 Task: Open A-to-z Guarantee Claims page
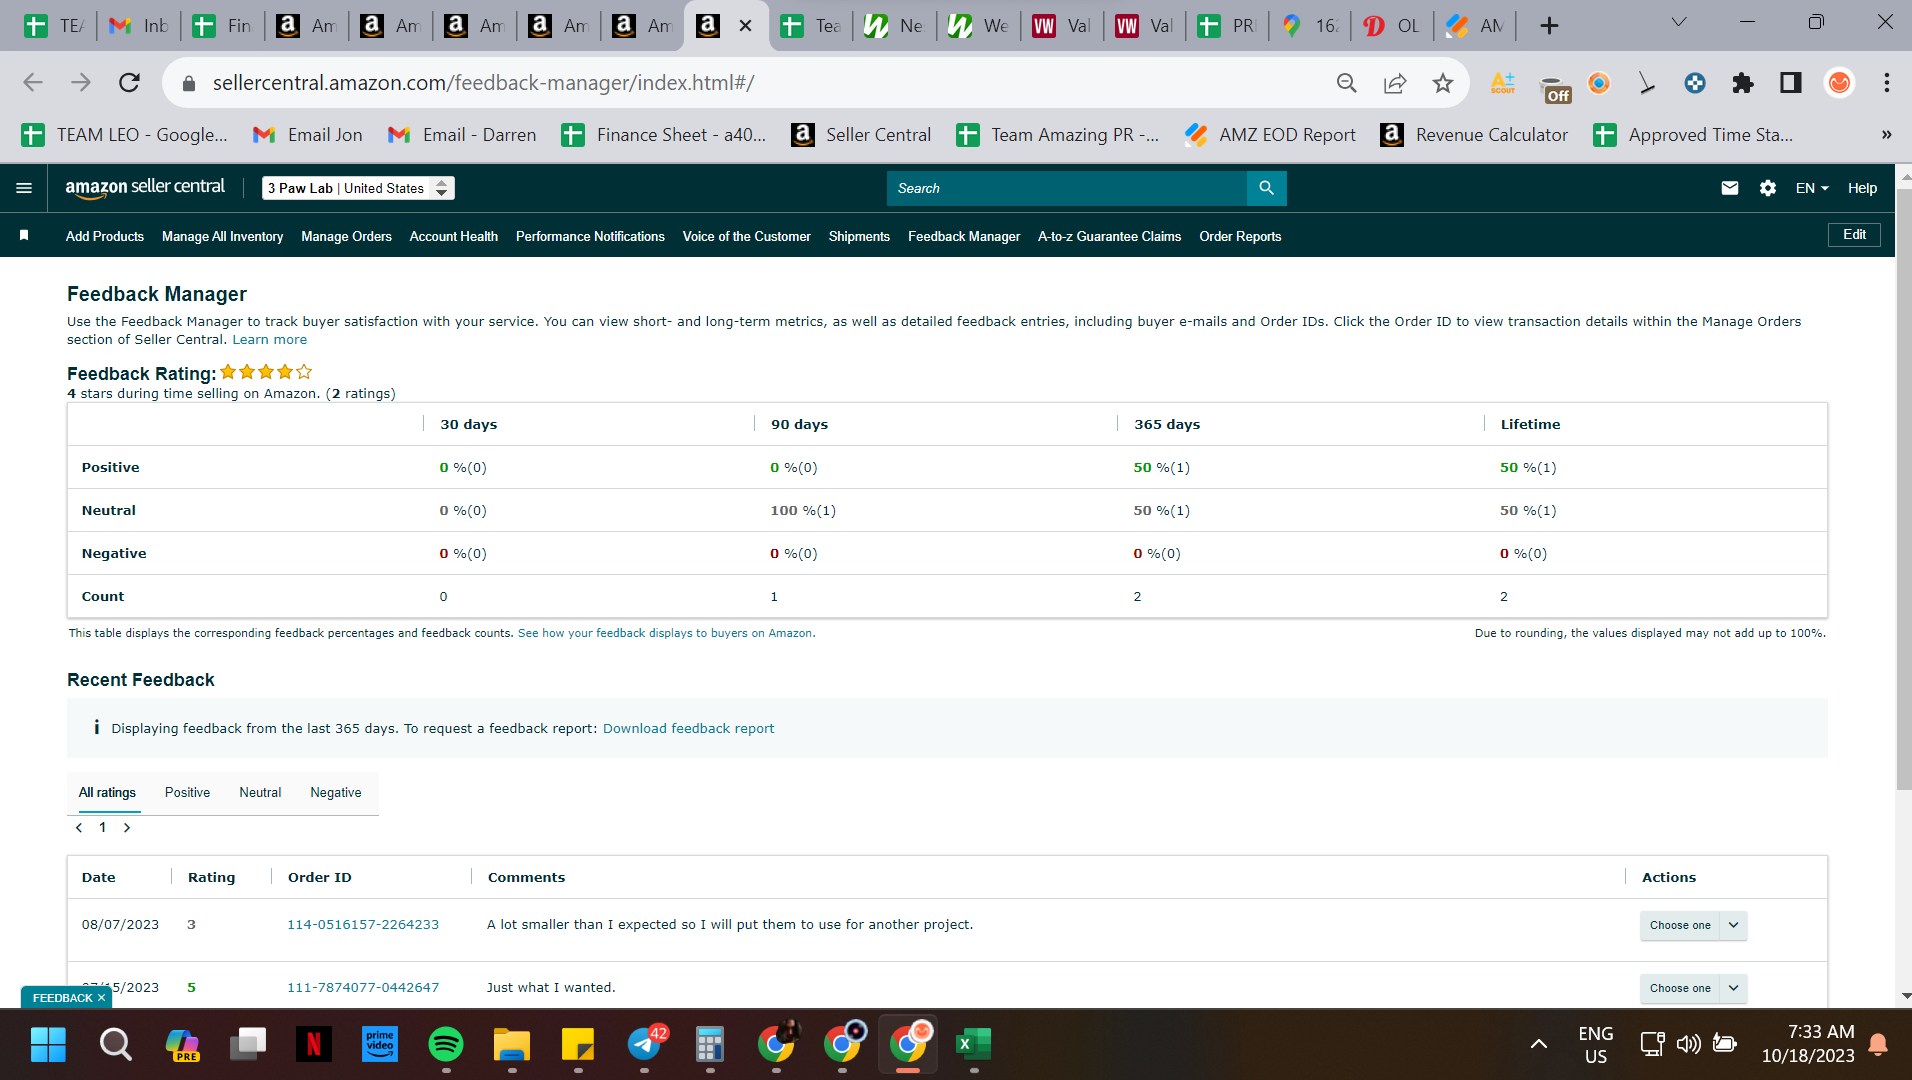[x=1109, y=236]
